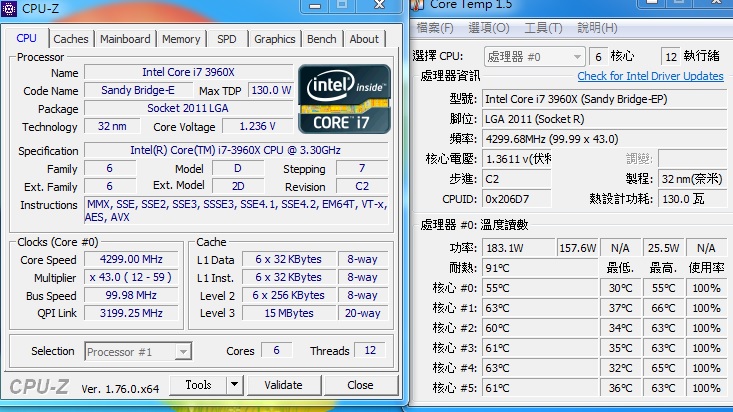This screenshot has height=412, width=733.
Task: Click the Specification field i7-3960X CPU @ 3.30GHz
Action: coord(236,150)
